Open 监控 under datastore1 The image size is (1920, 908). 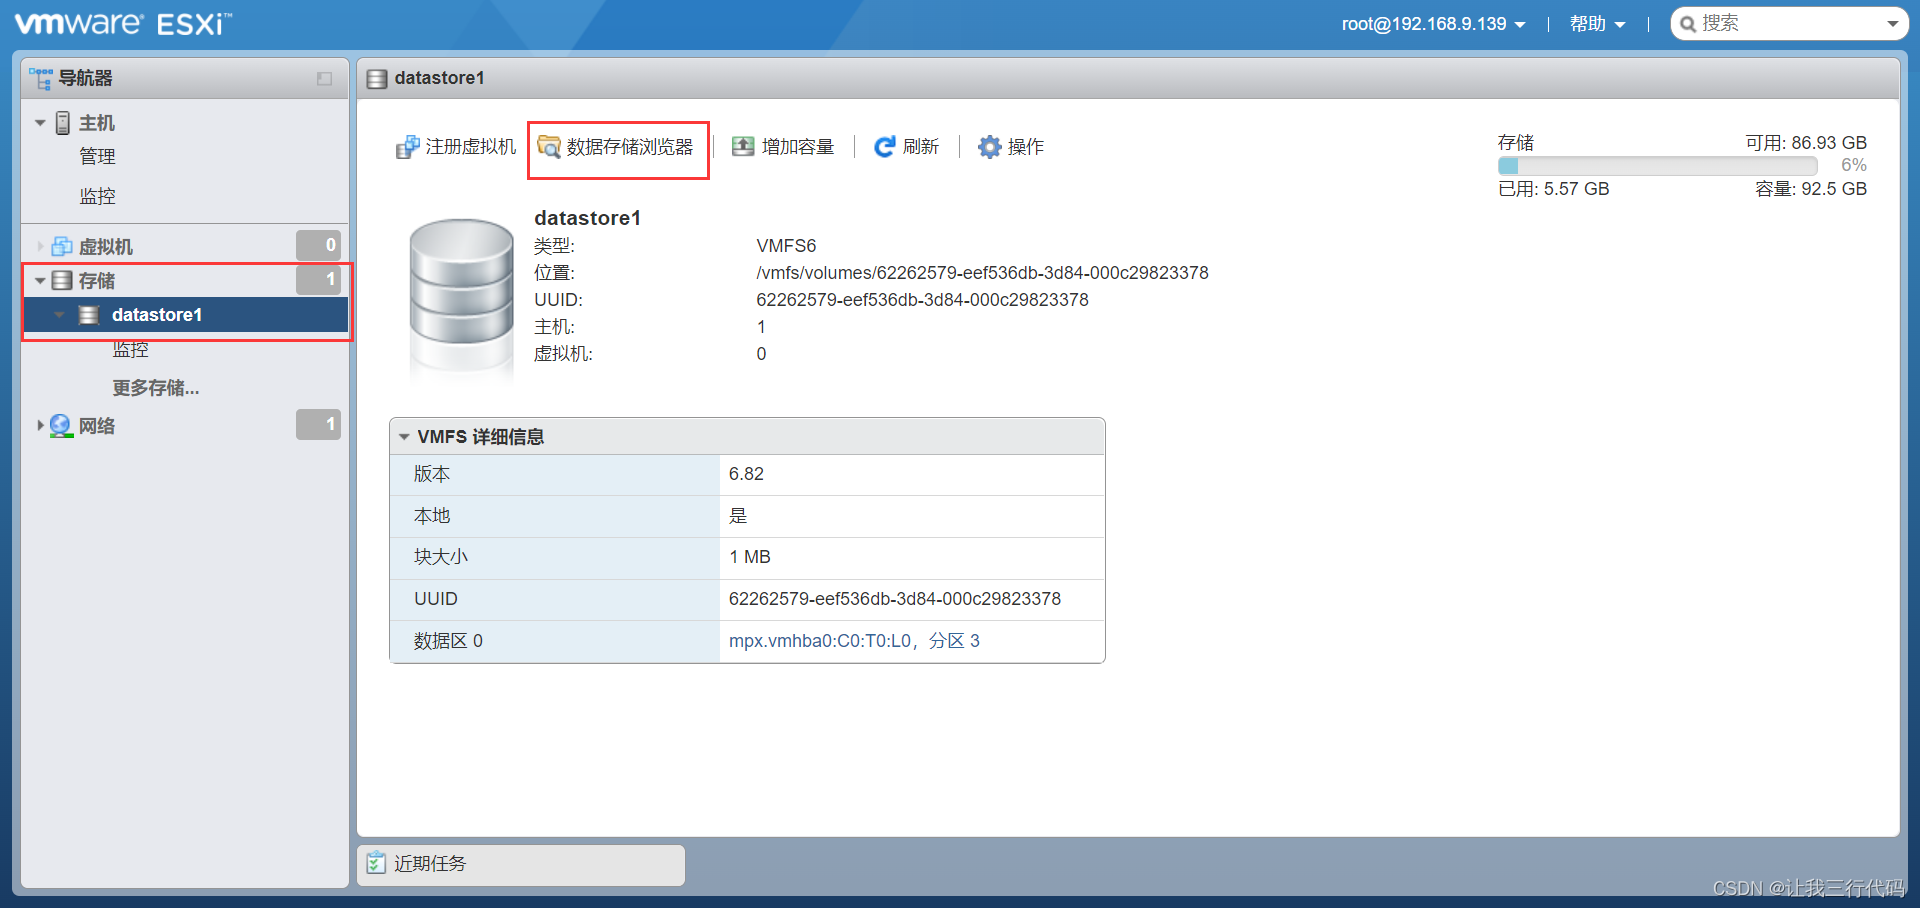130,350
